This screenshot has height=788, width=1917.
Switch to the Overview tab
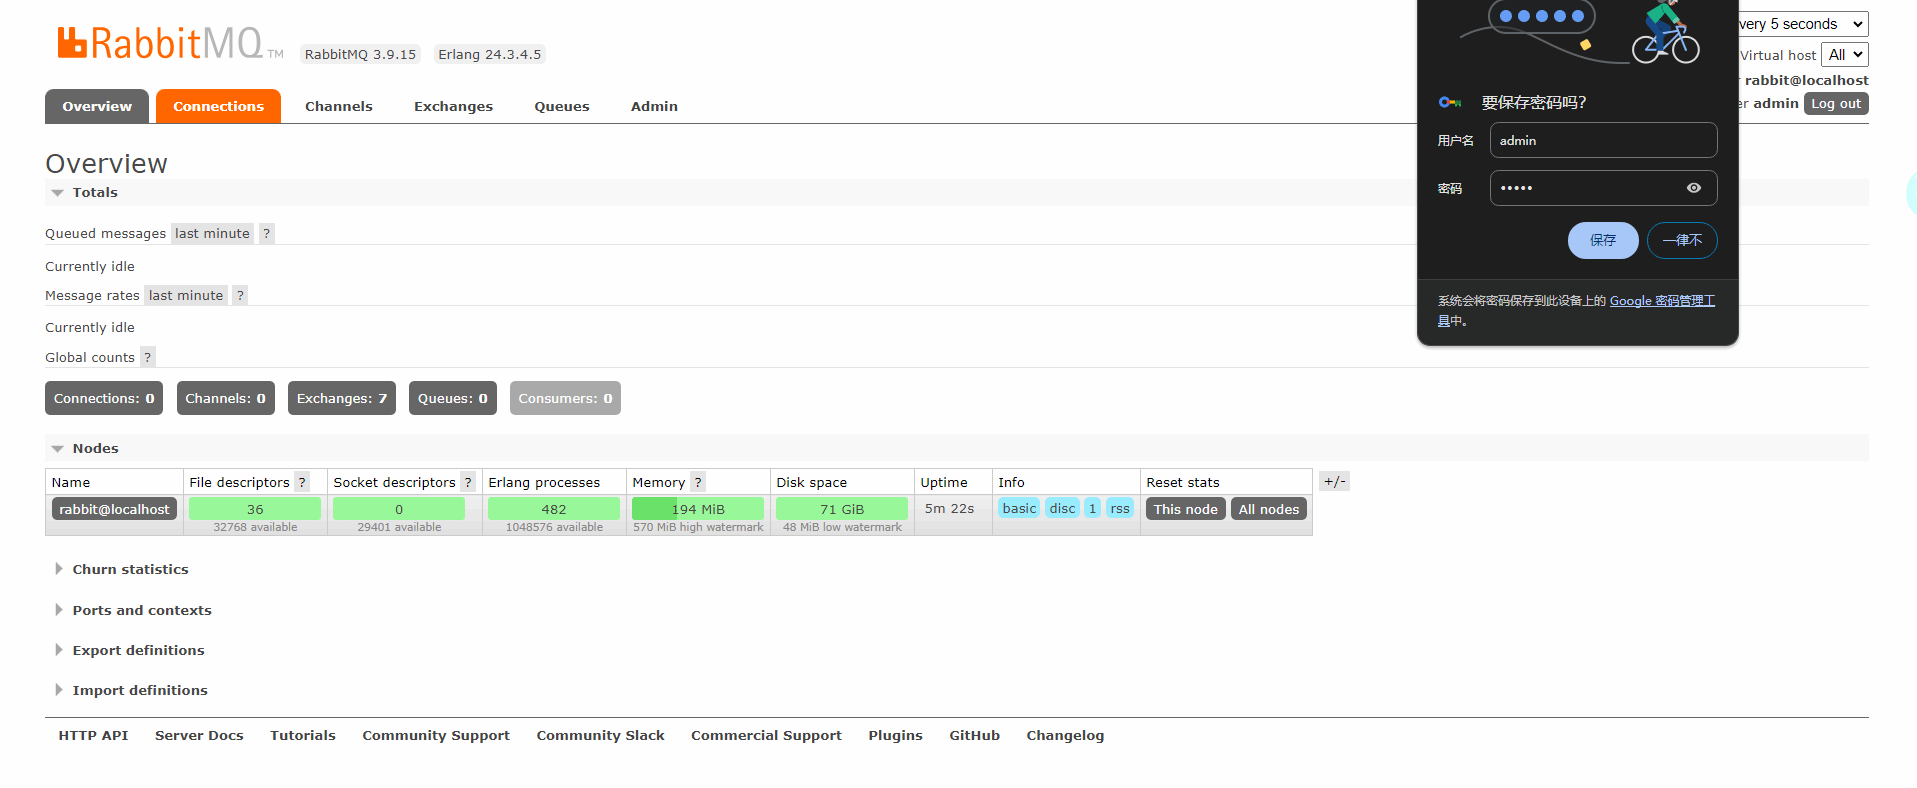(97, 106)
